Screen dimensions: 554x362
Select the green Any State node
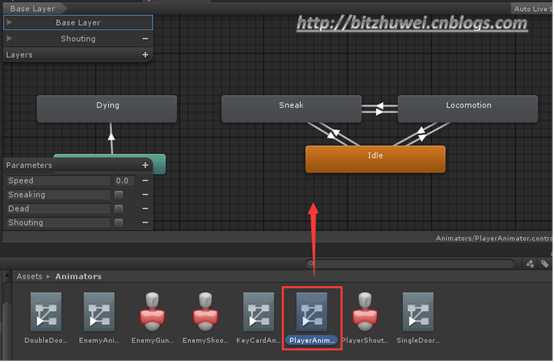pyautogui.click(x=159, y=164)
